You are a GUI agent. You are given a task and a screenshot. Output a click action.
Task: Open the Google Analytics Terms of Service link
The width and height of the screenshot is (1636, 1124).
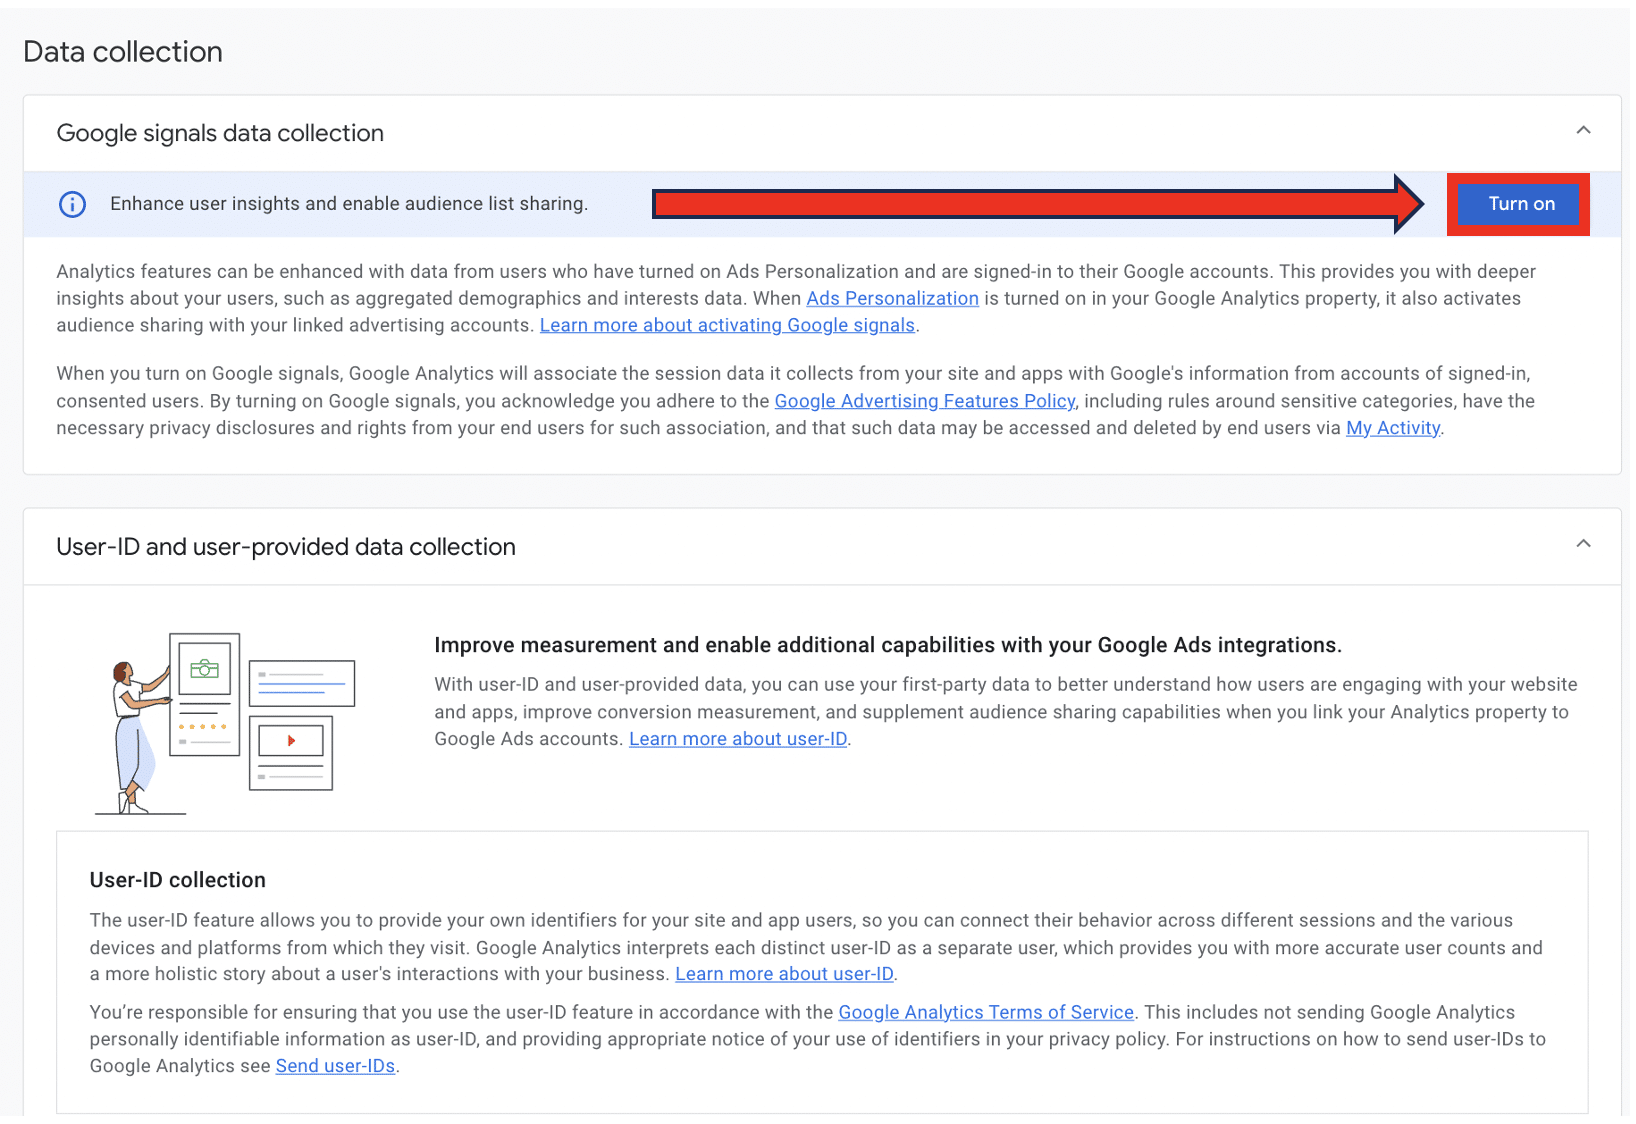[x=985, y=1011]
